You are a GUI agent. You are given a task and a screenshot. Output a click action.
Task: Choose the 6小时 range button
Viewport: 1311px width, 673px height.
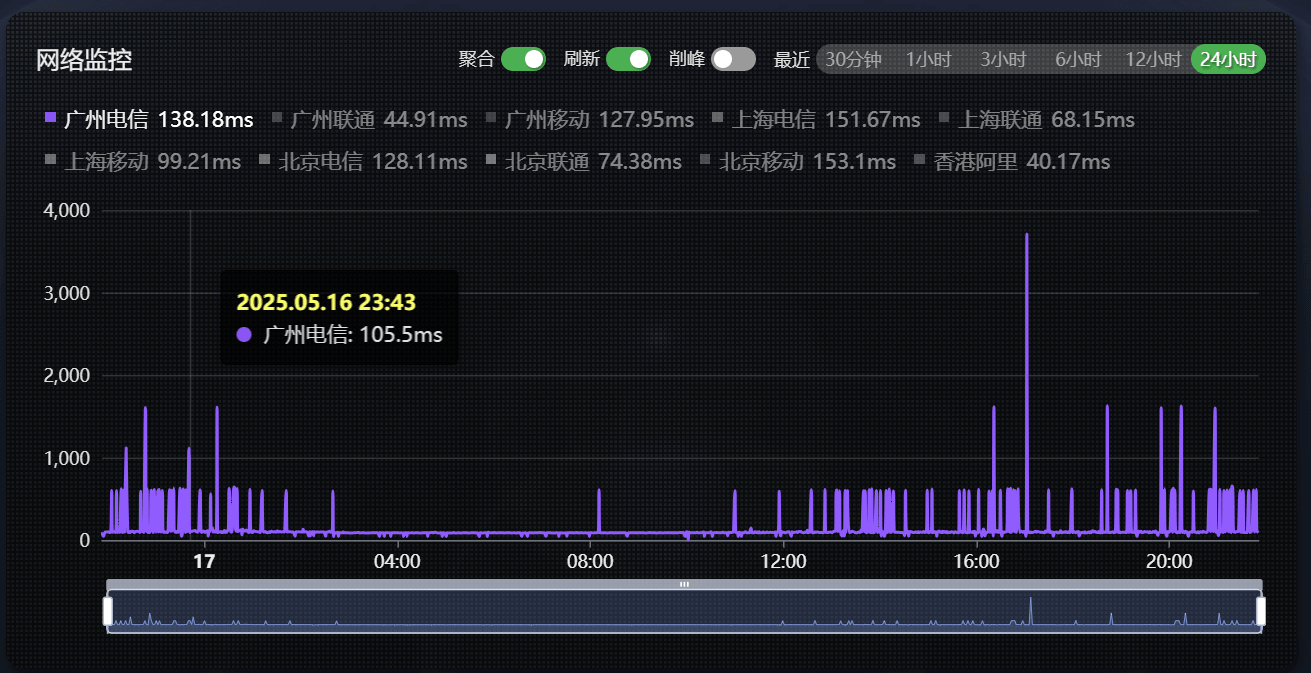(x=1077, y=59)
